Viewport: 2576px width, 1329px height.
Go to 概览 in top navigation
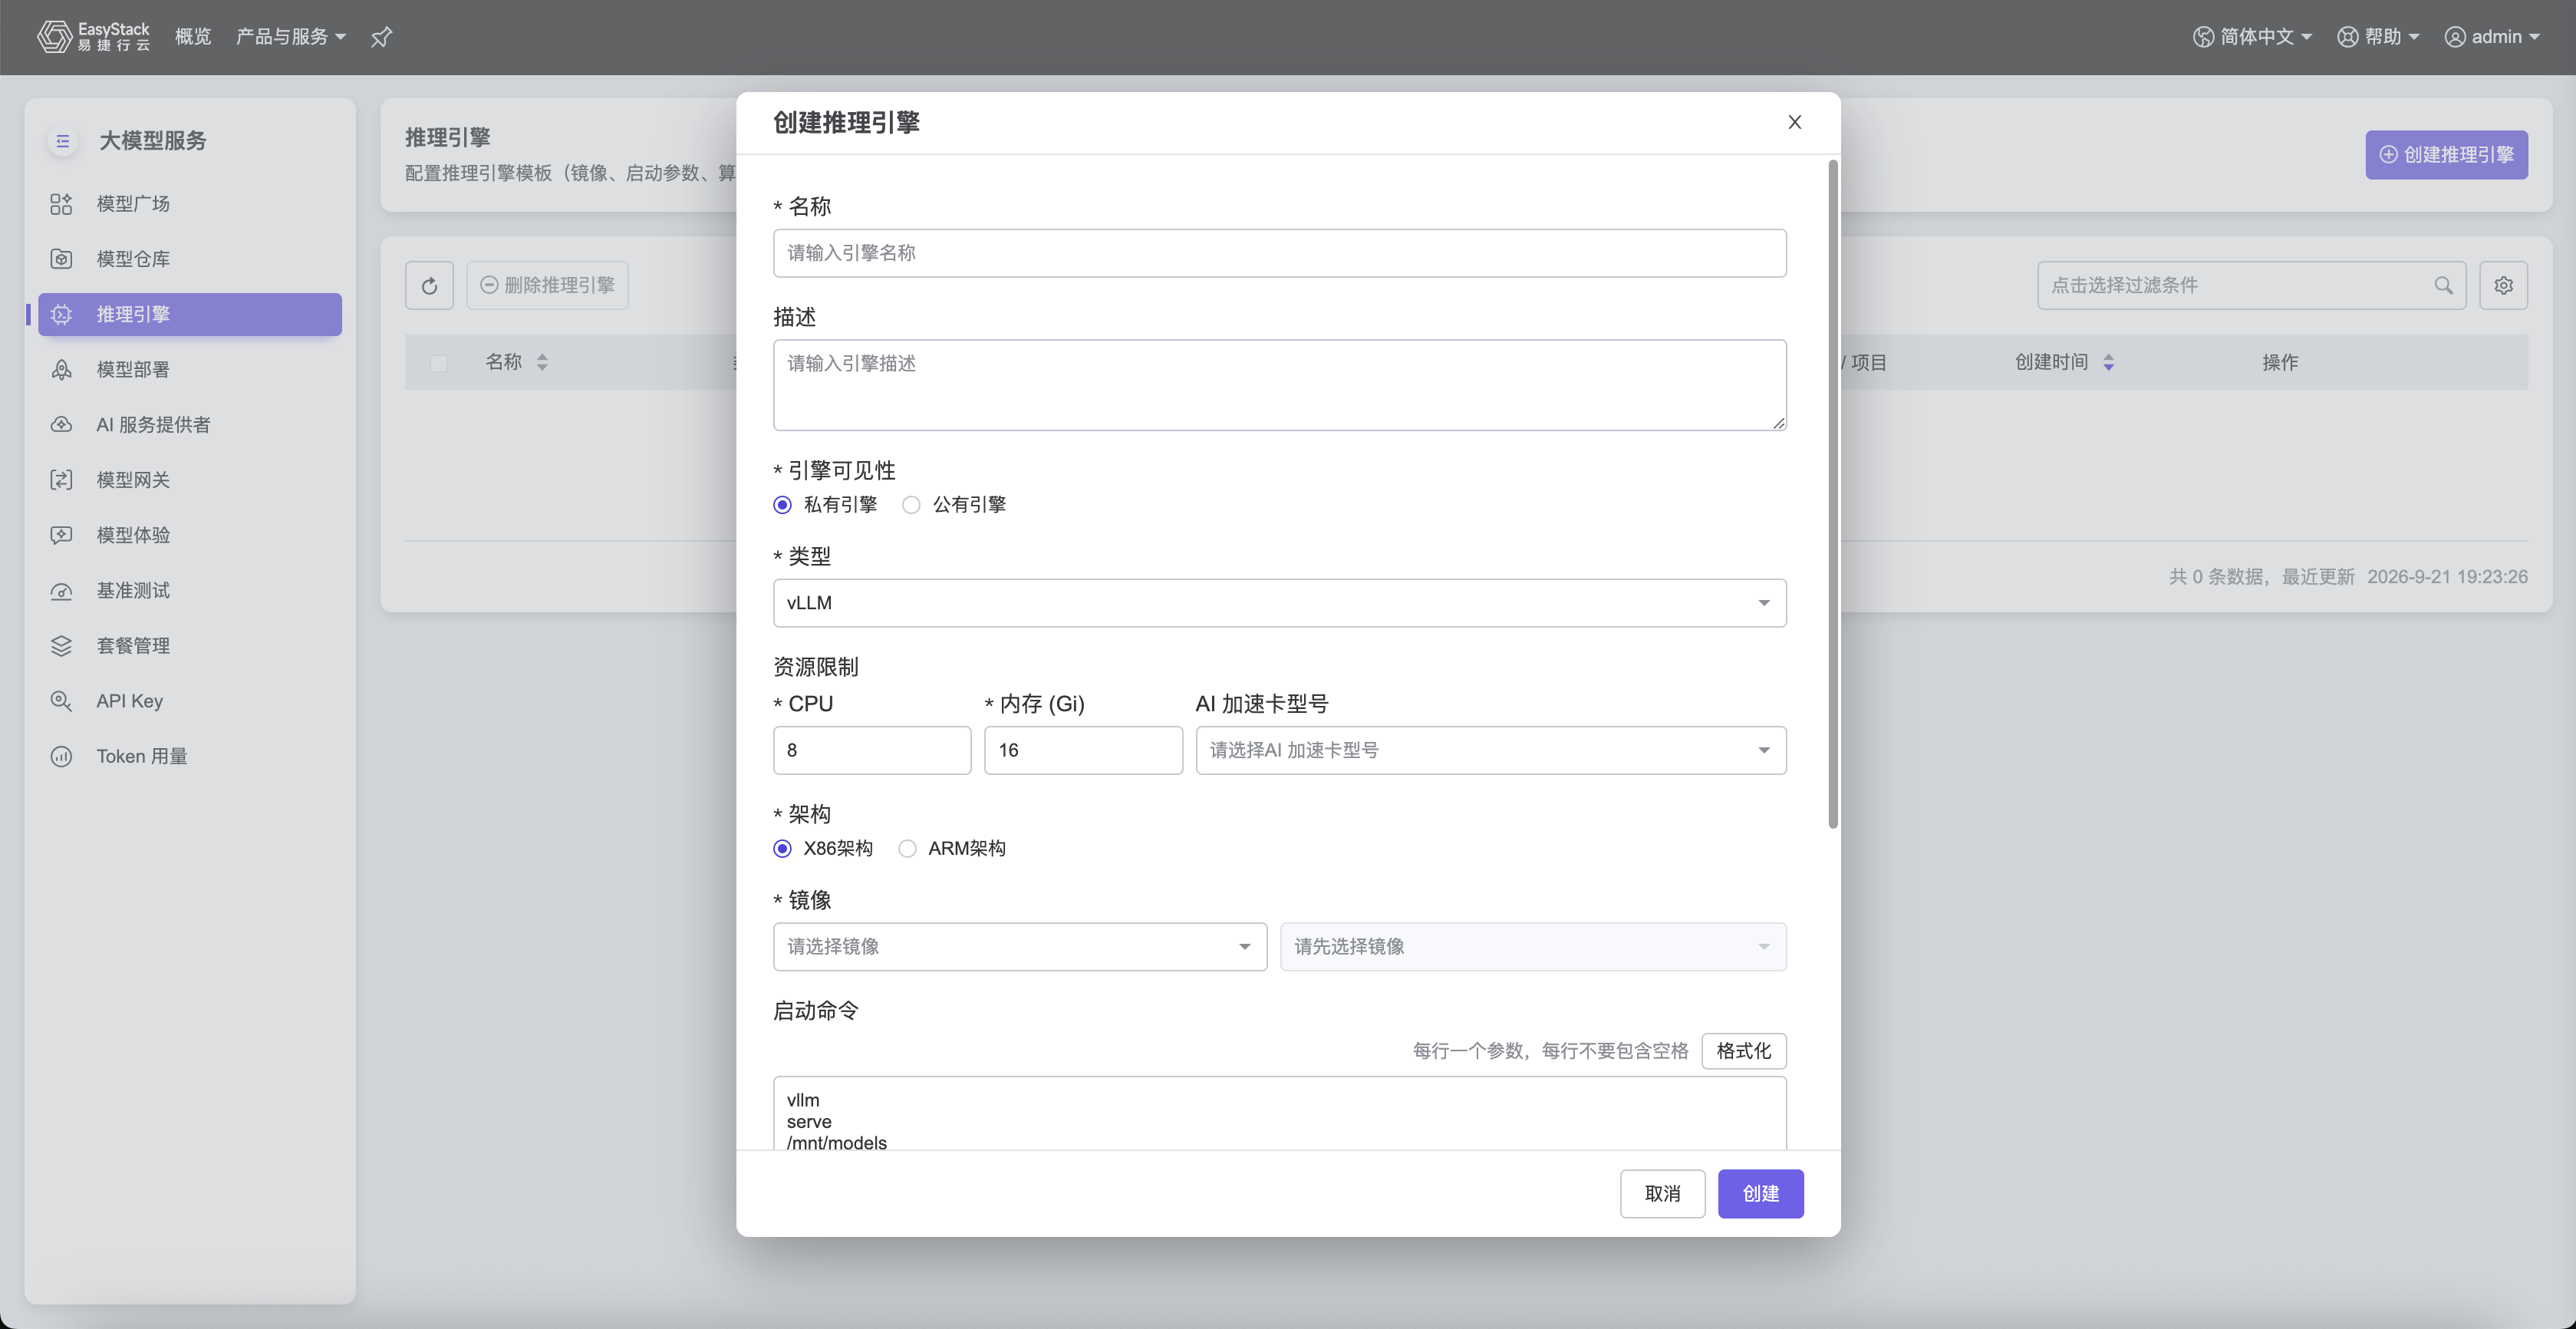click(193, 37)
